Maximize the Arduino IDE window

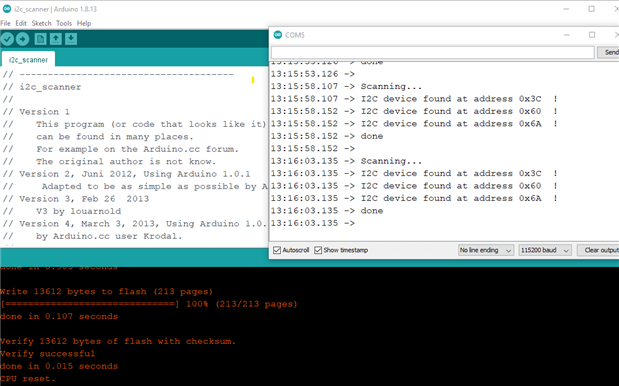(591, 9)
